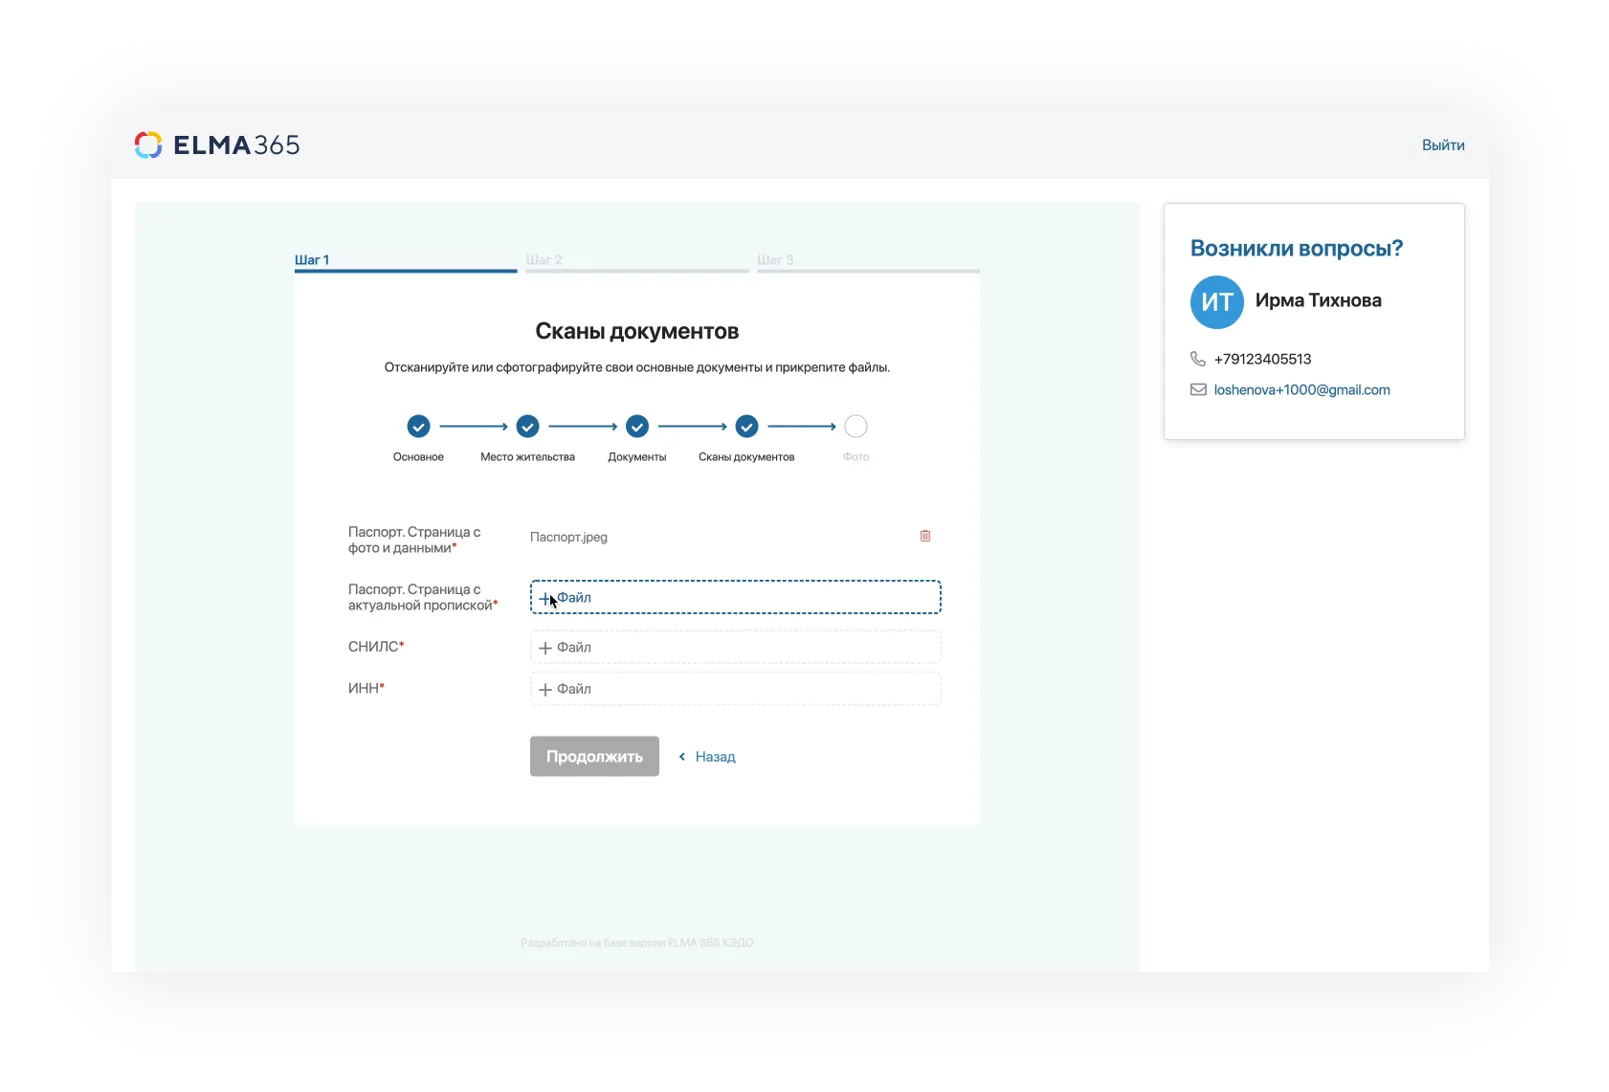Switch to the Шаг 2 tab
The image size is (1609, 1092).
[x=544, y=260]
